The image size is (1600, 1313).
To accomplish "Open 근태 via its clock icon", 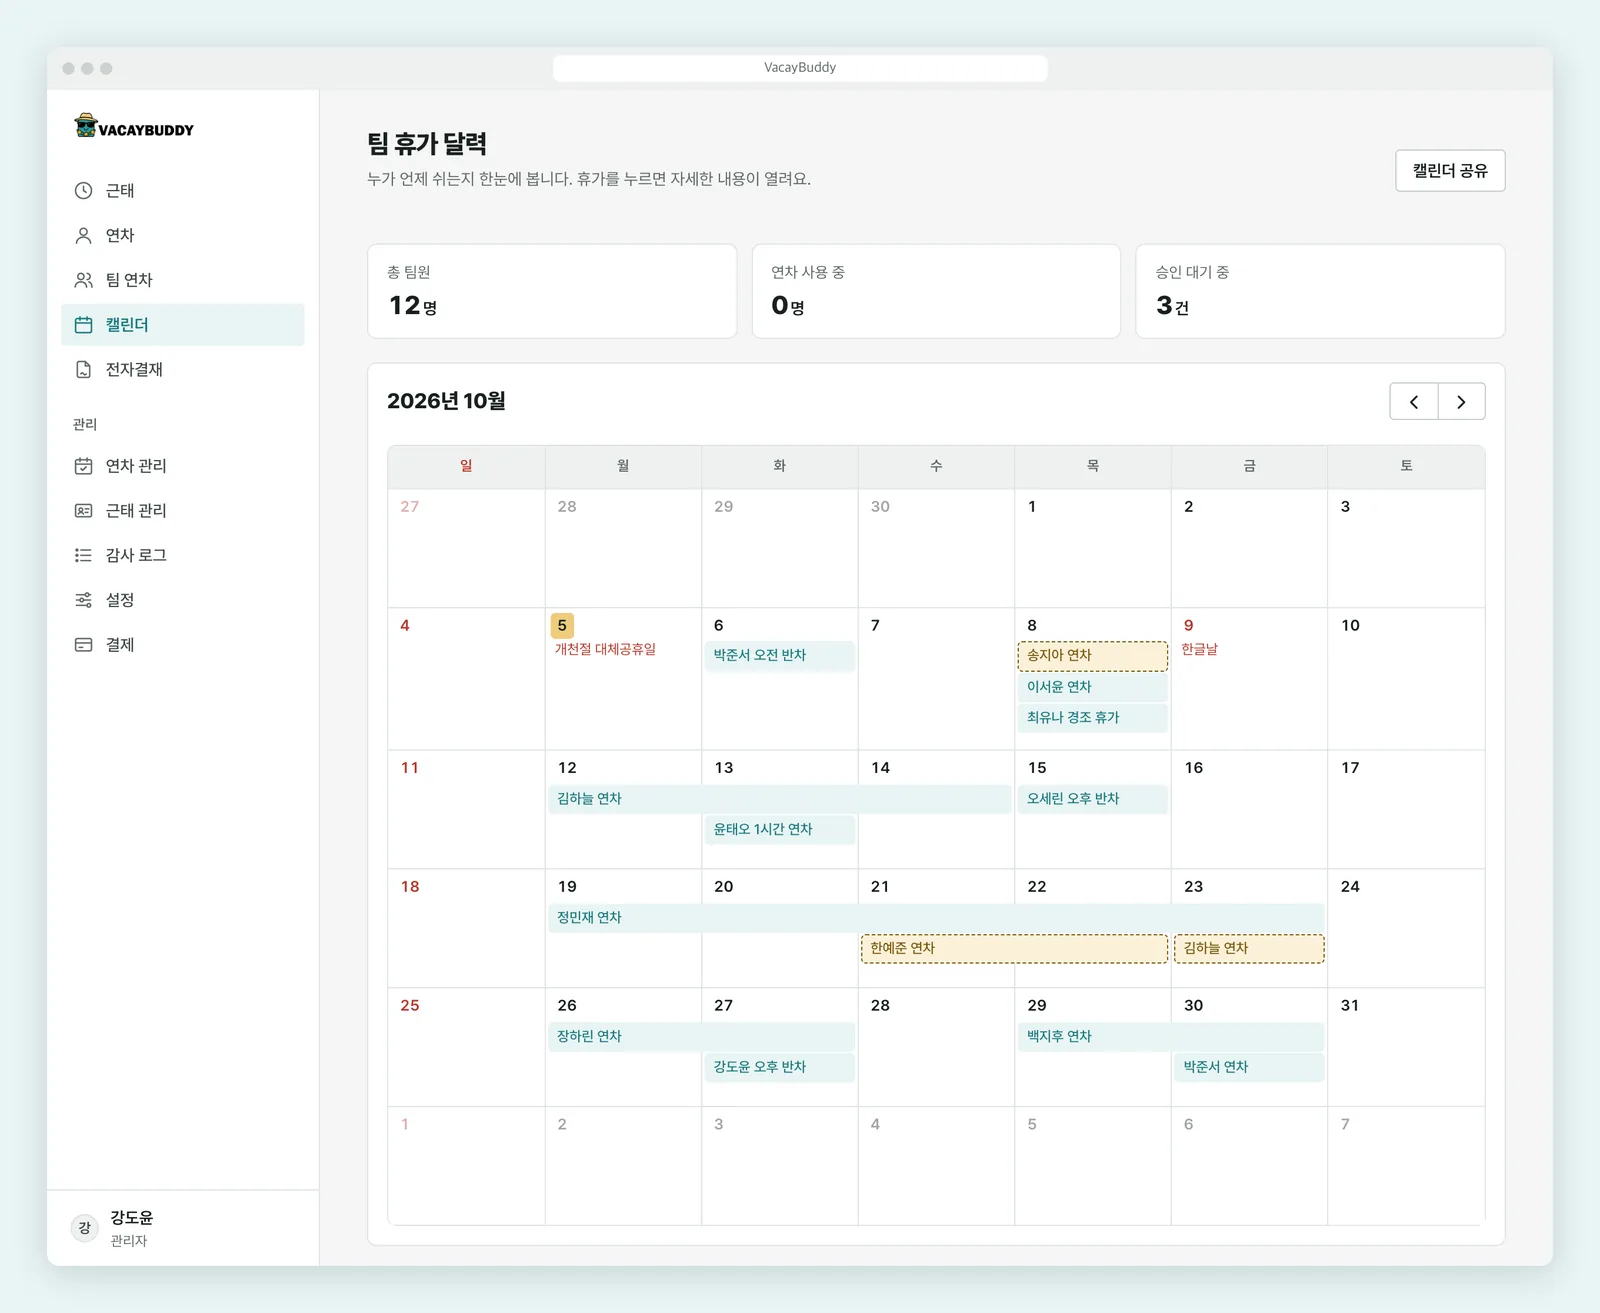I will click(x=84, y=190).
